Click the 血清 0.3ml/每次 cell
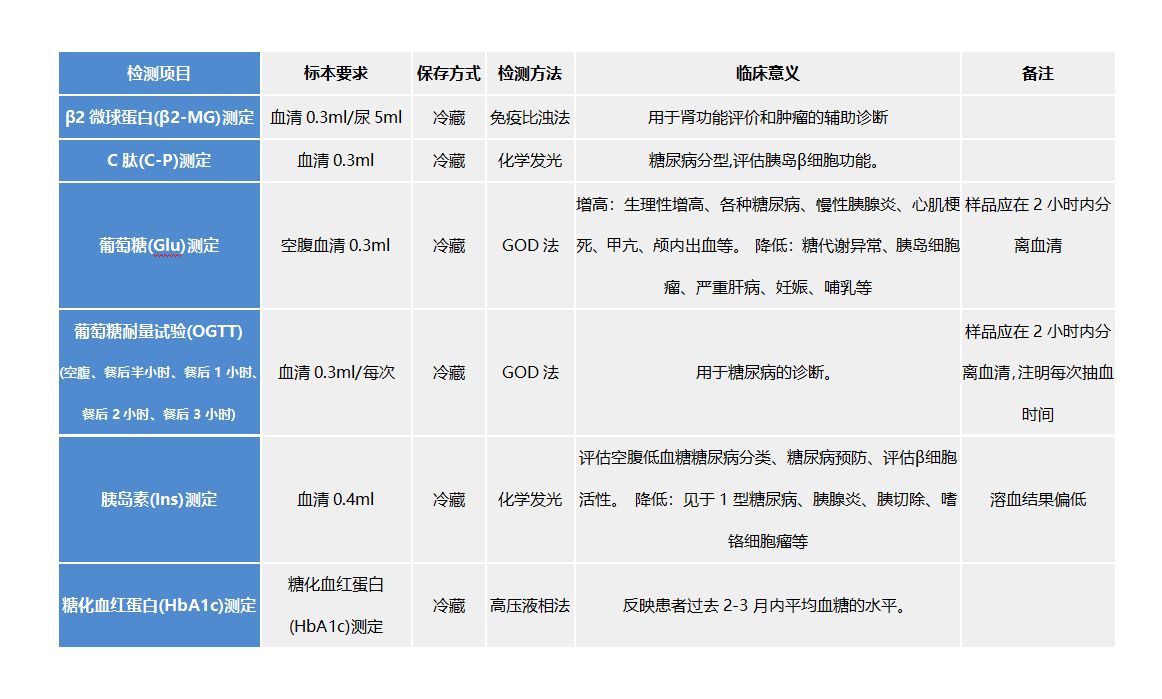 pos(336,372)
